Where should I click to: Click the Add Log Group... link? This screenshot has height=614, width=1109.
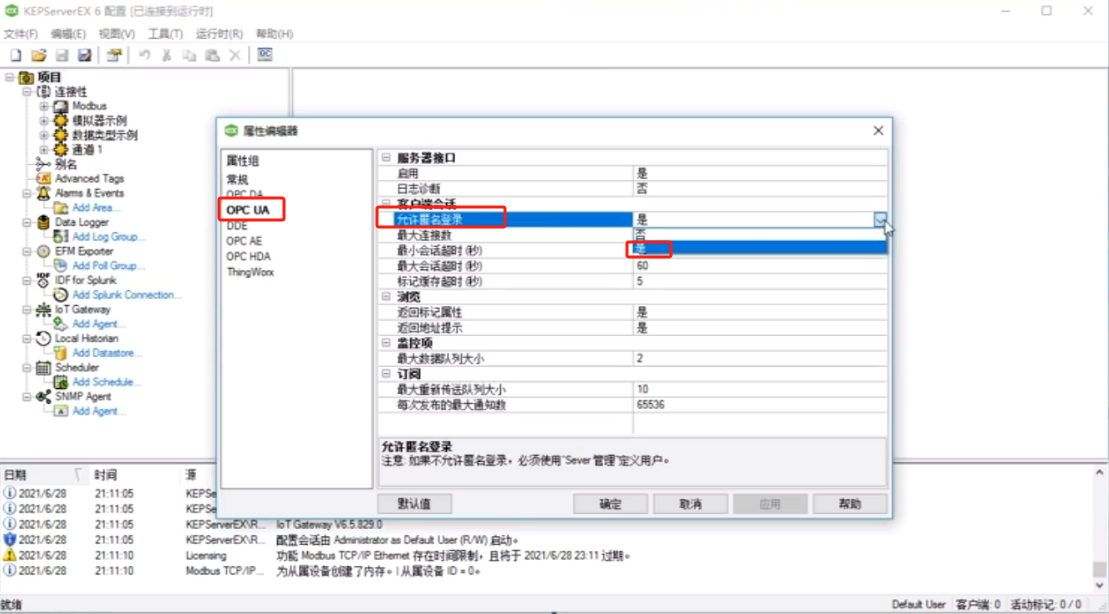(x=109, y=237)
